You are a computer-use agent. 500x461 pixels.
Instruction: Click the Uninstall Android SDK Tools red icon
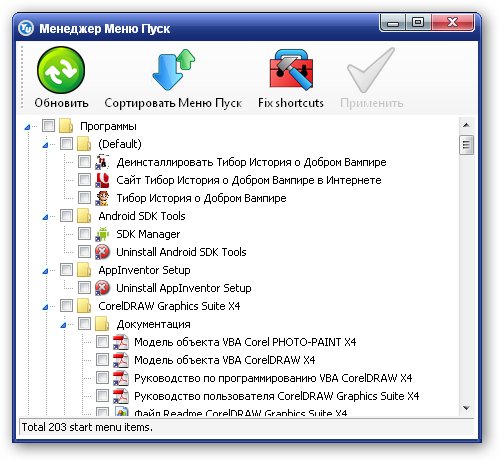(x=102, y=252)
